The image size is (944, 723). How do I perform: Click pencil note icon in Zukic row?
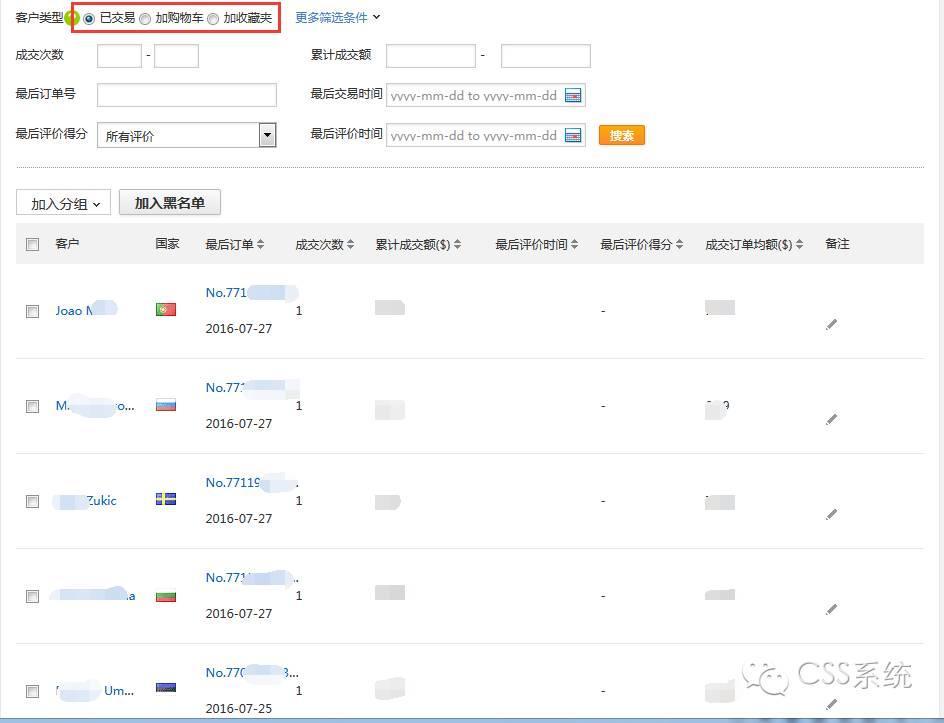click(x=831, y=514)
